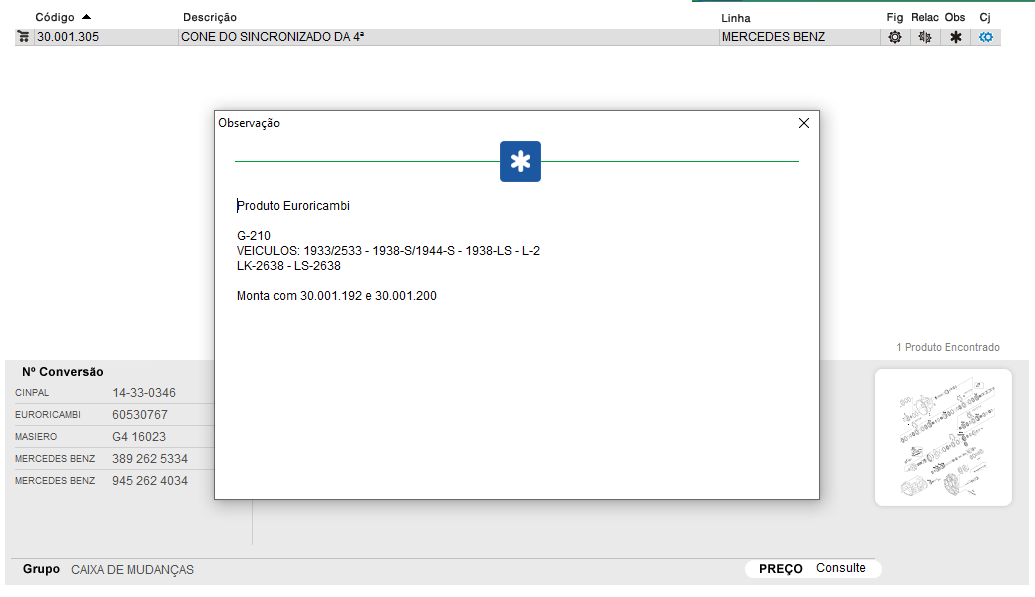1035x597 pixels.
Task: Close the Observação dialog with the X
Action: pos(803,123)
